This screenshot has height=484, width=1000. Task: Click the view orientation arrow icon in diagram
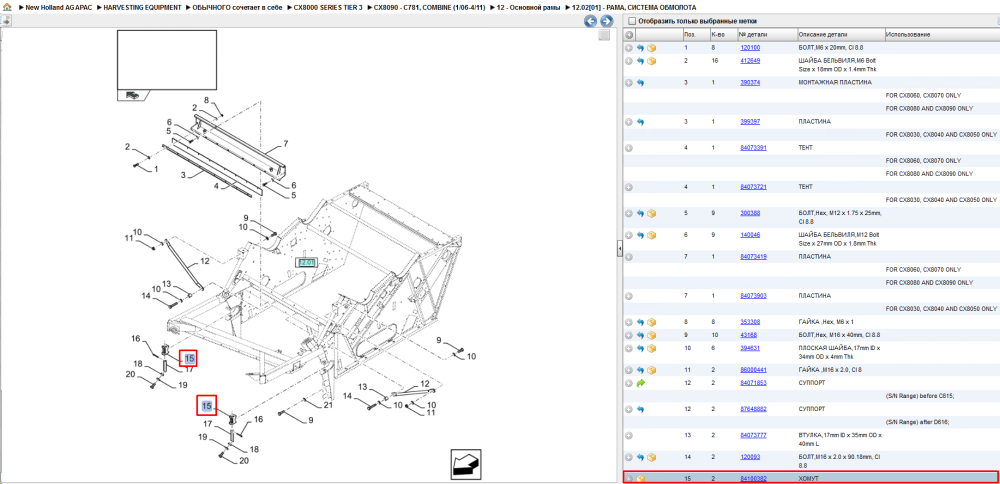point(466,463)
